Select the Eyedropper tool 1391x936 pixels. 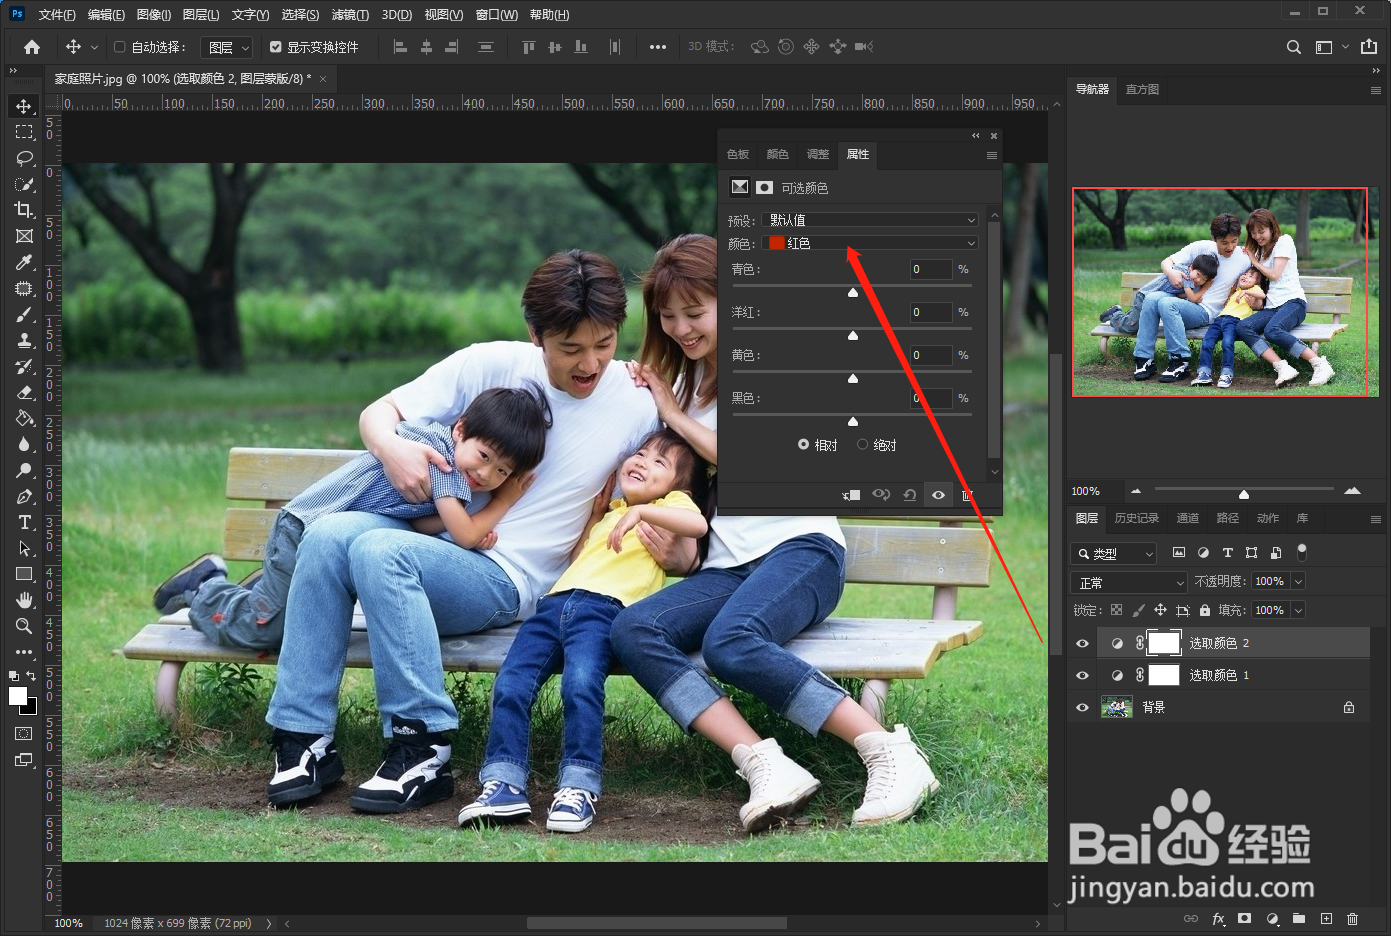[x=24, y=262]
